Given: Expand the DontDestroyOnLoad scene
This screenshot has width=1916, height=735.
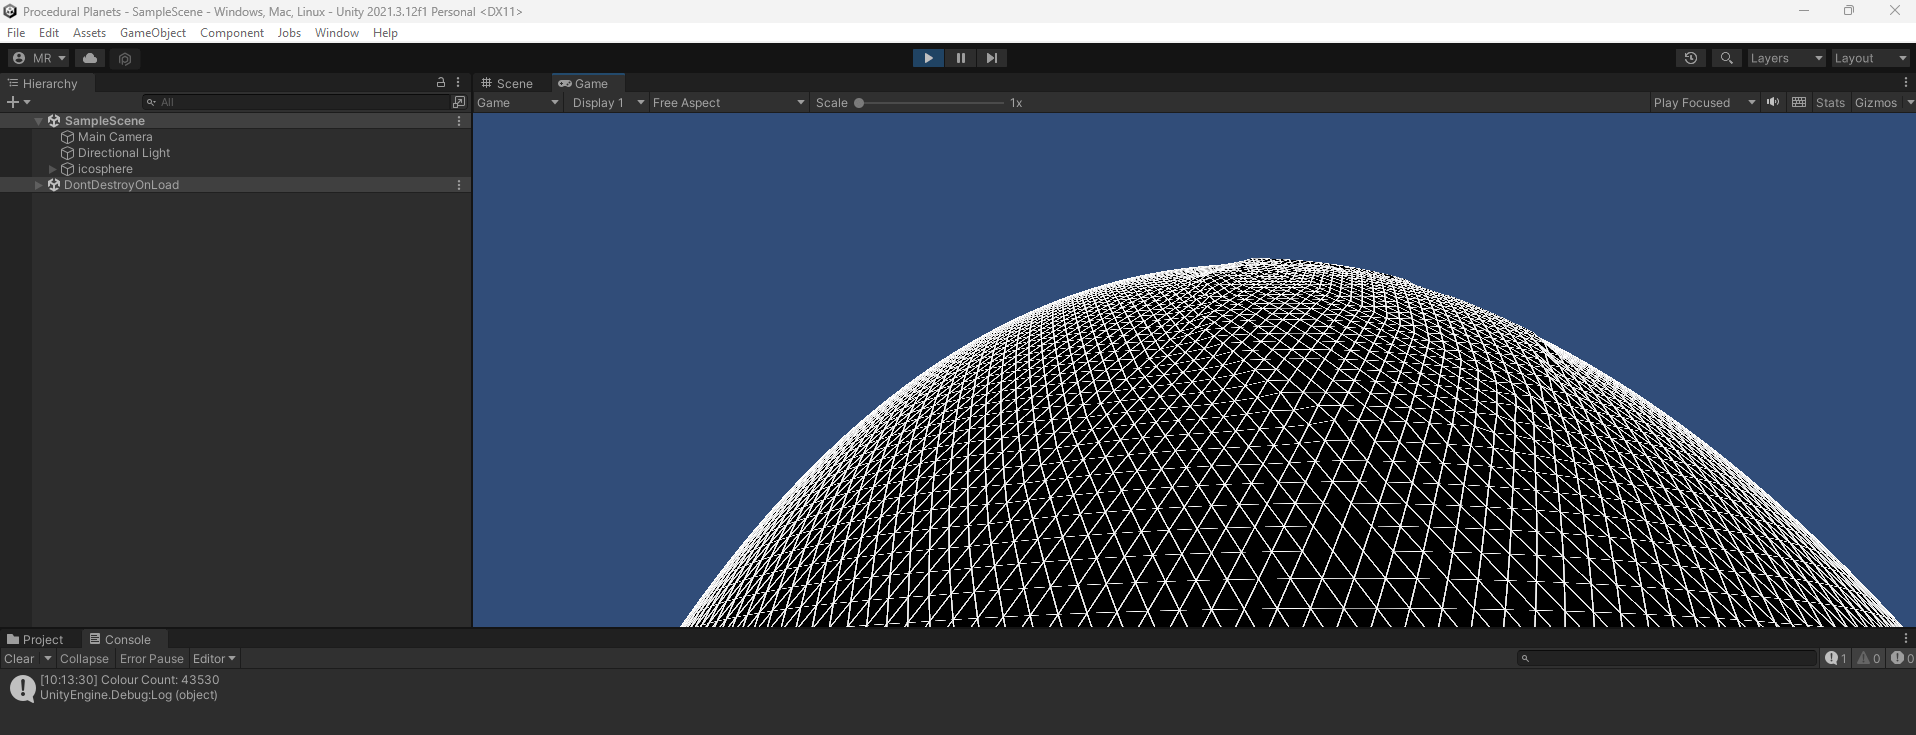Looking at the screenshot, I should coord(39,185).
